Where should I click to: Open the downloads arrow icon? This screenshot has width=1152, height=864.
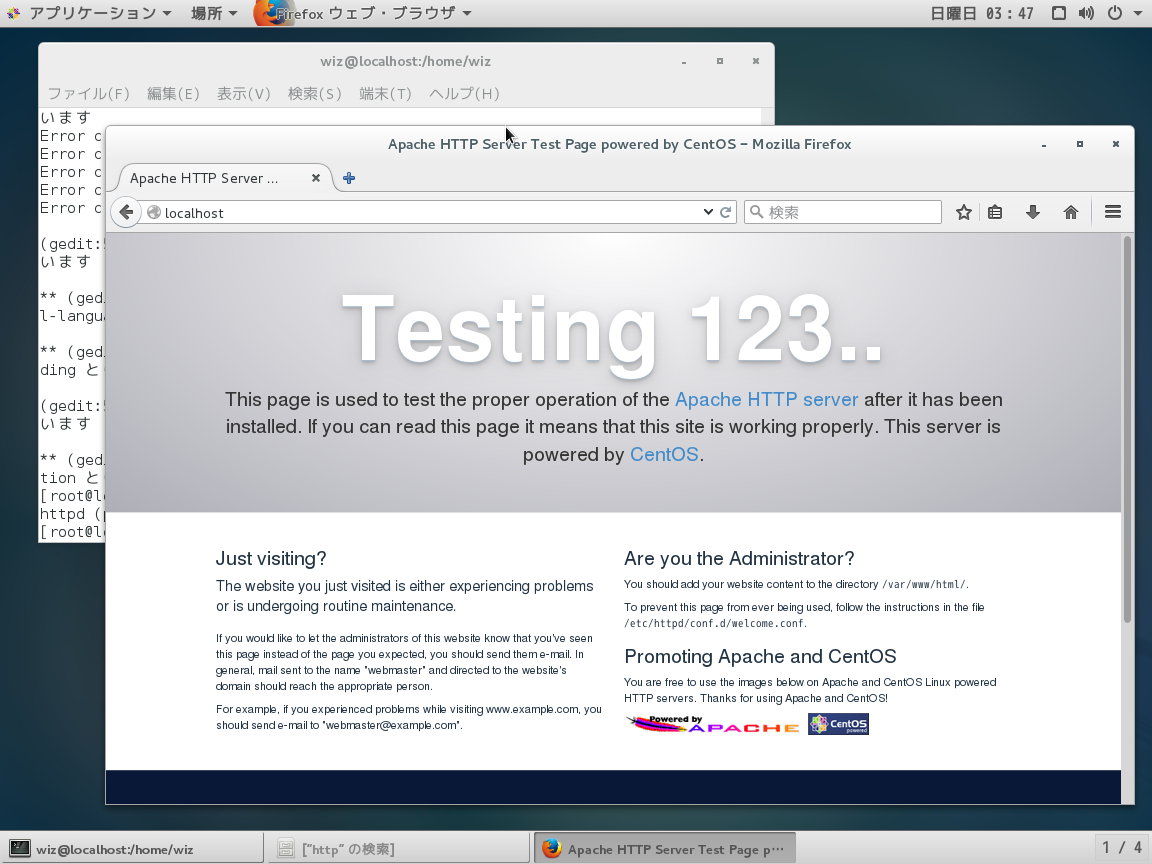1033,212
